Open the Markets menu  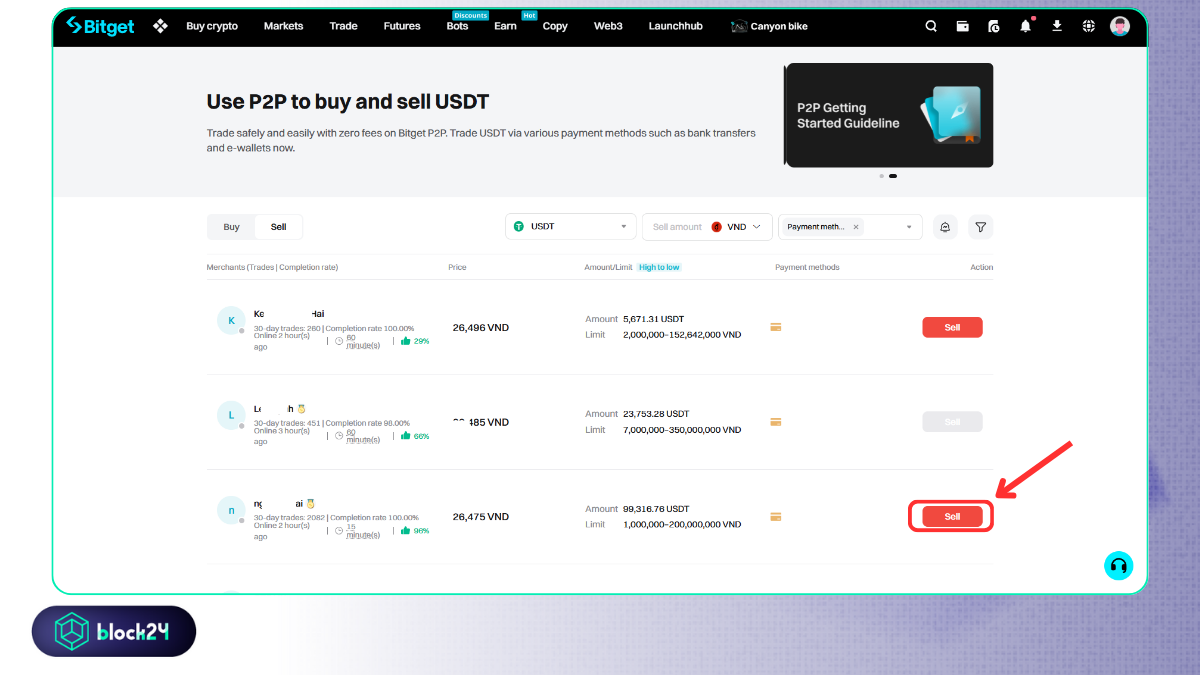click(x=283, y=26)
